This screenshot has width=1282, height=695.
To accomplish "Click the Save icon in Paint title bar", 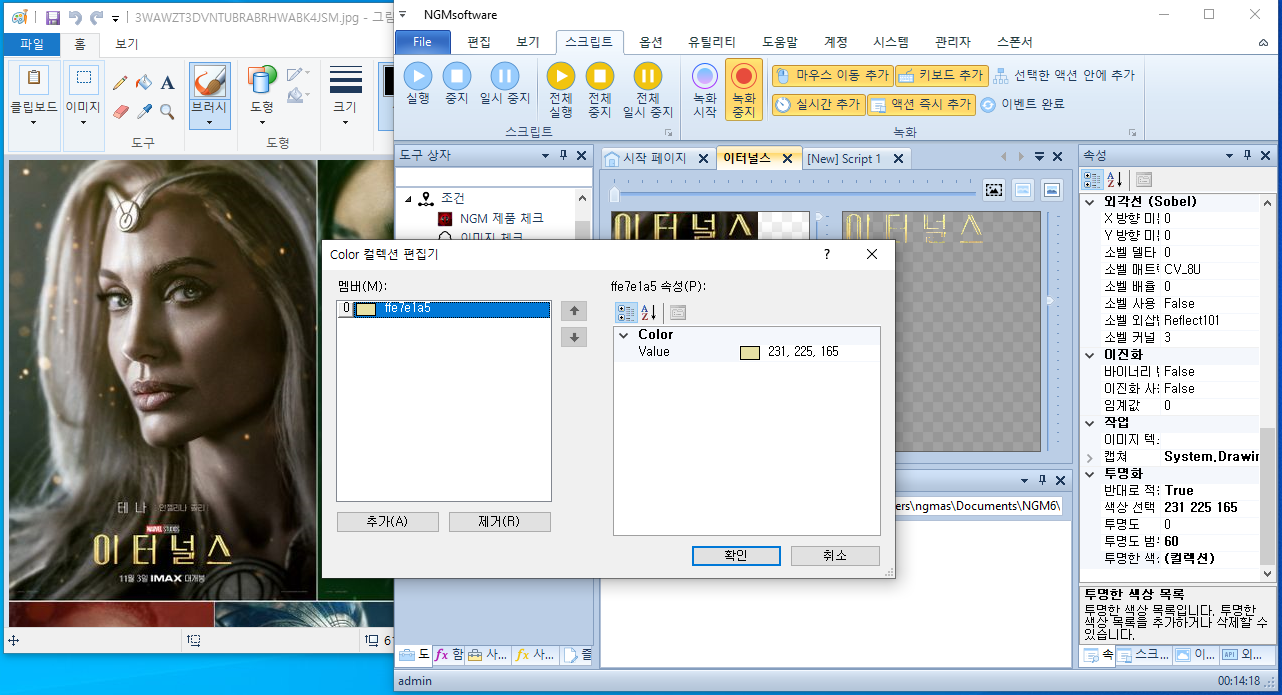I will [x=53, y=18].
